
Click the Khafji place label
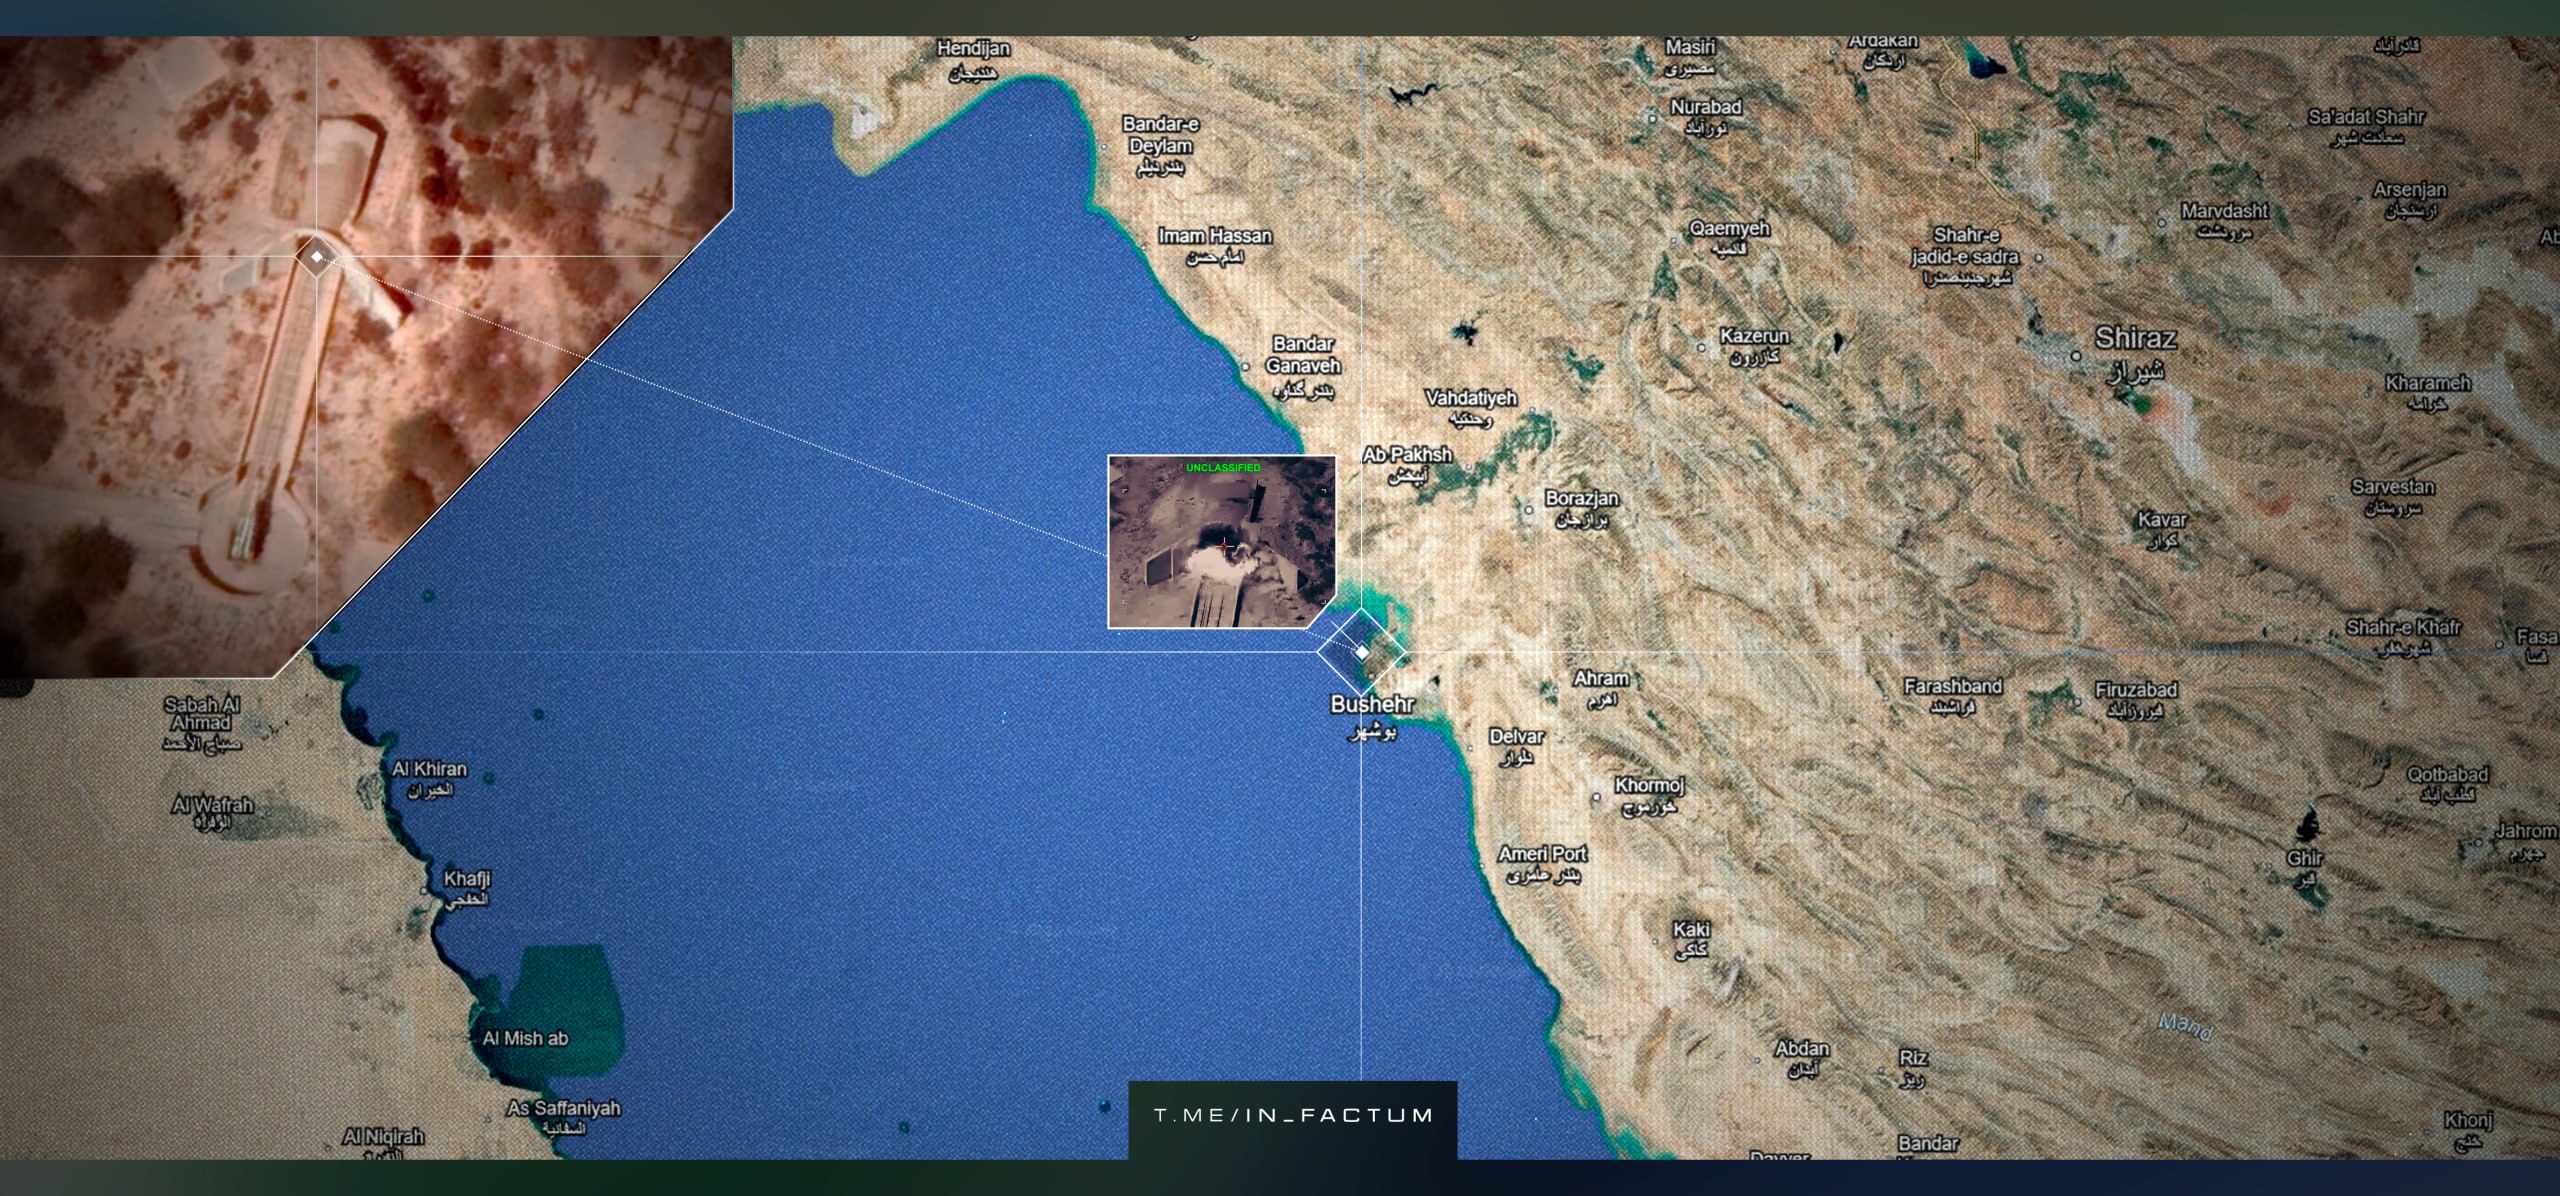pos(467,879)
